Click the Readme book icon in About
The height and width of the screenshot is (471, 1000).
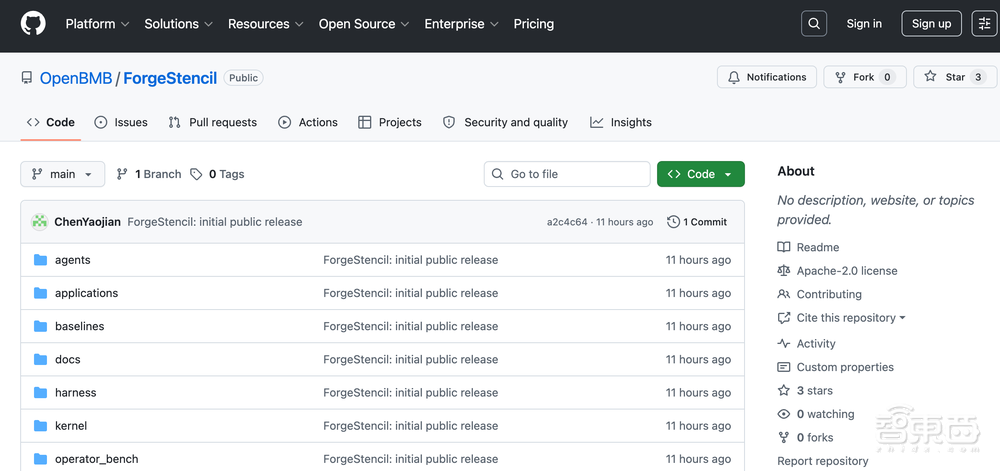[784, 247]
